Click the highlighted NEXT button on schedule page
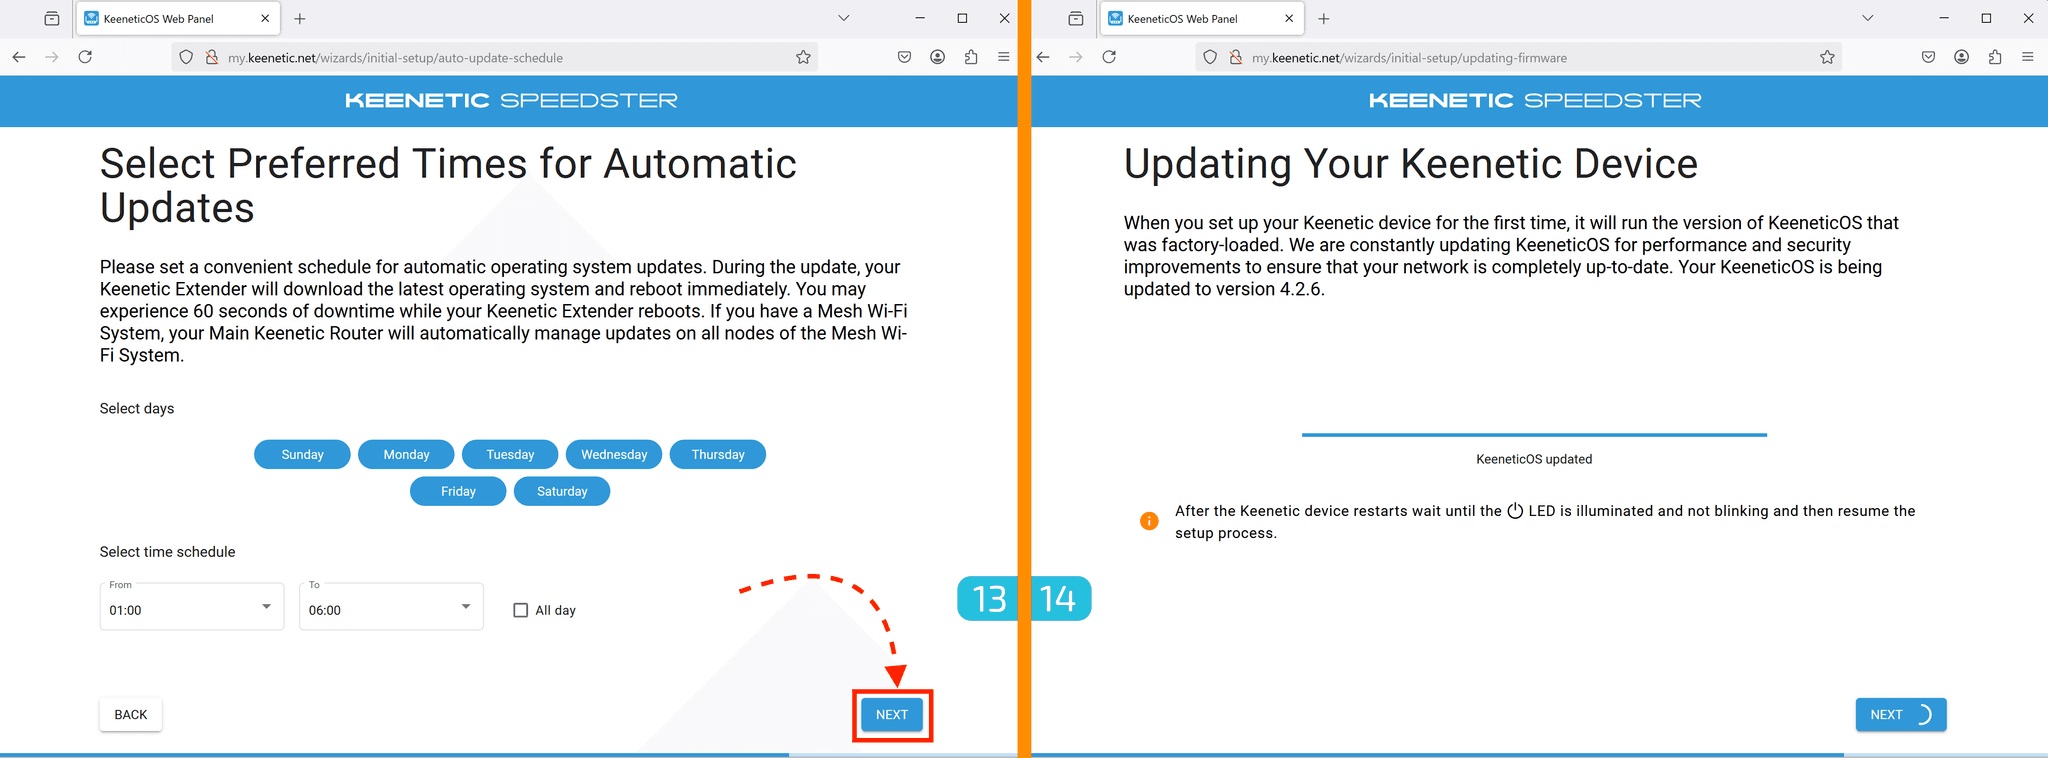This screenshot has width=2048, height=758. 892,714
